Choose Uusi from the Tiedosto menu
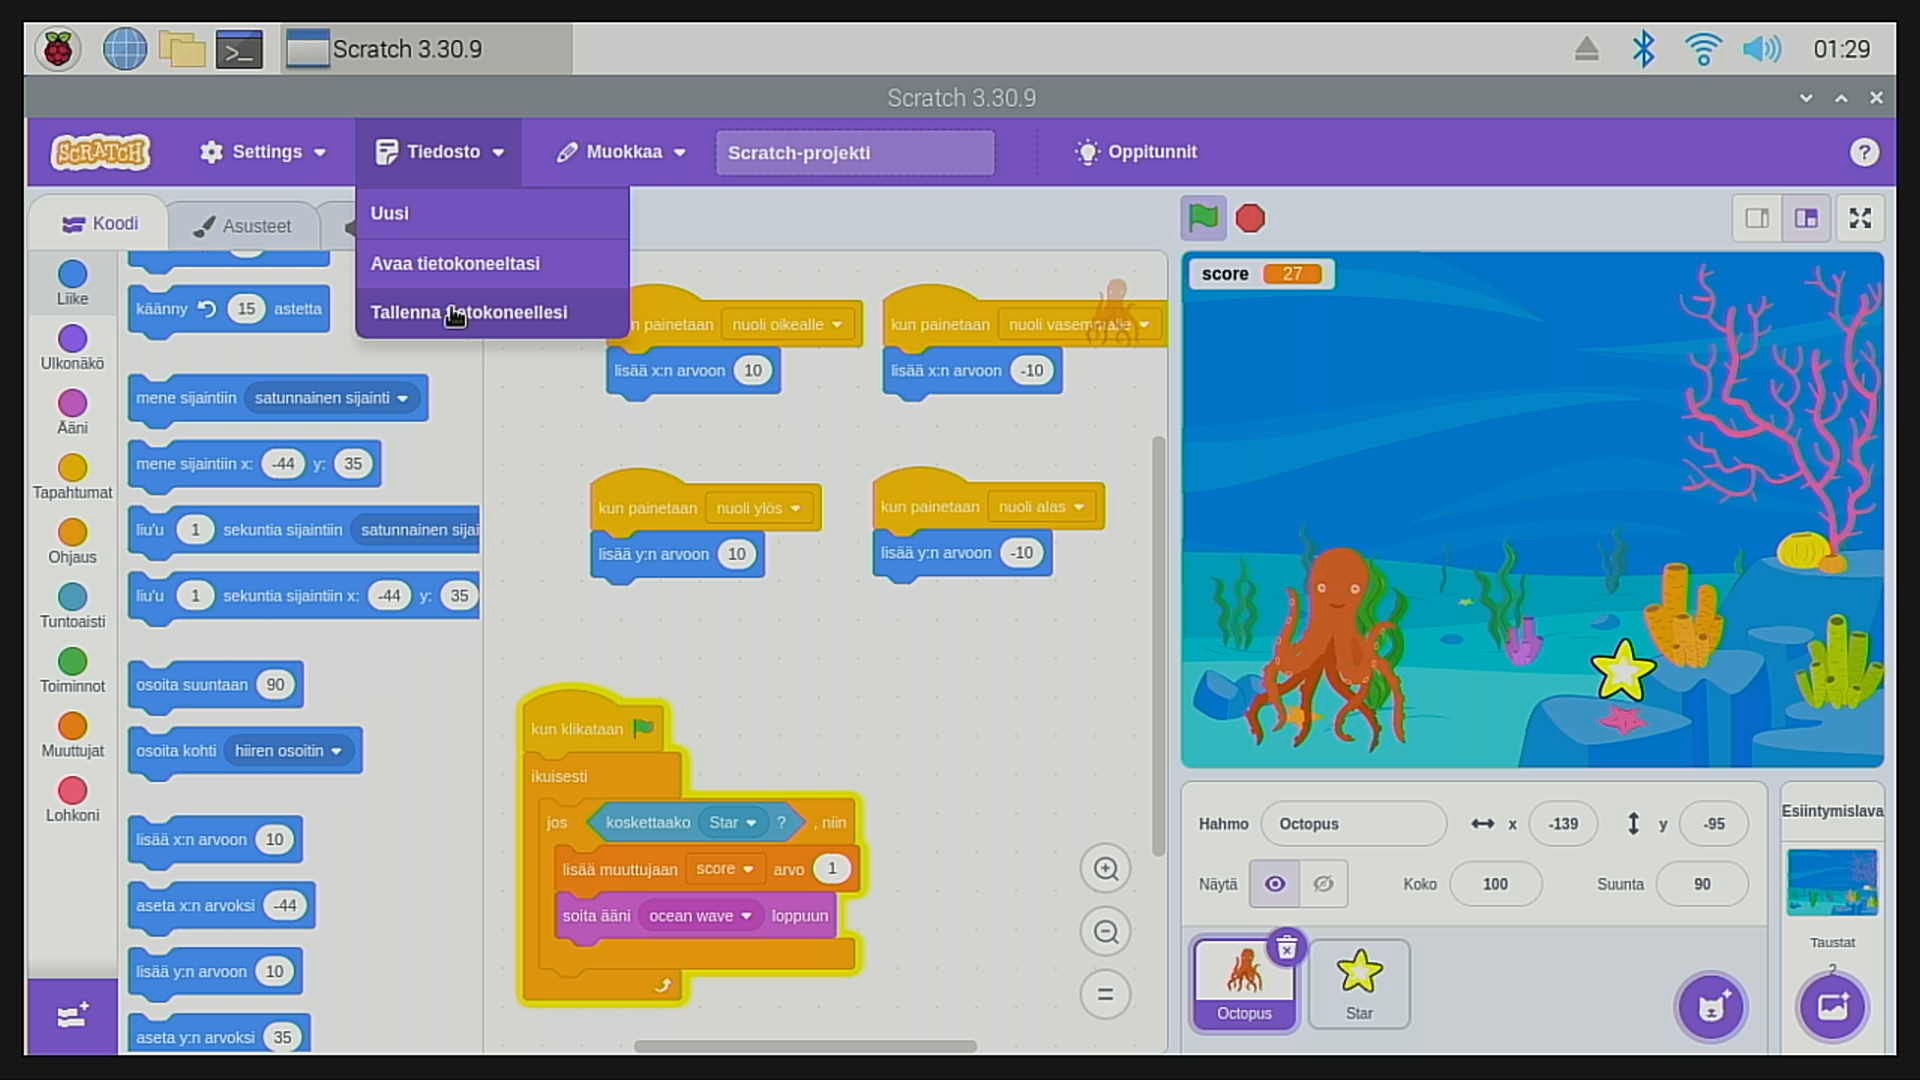The height and width of the screenshot is (1080, 1920). pos(492,213)
